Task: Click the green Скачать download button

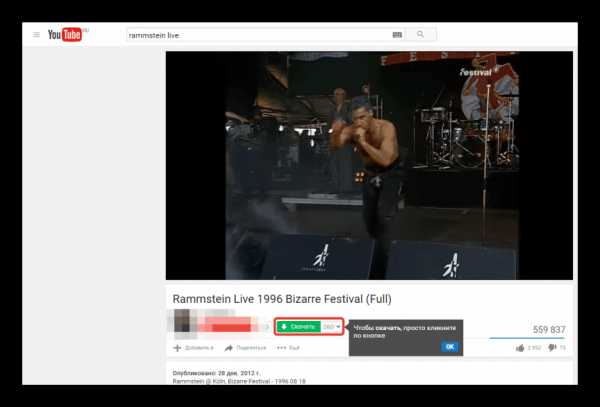Action: (x=298, y=327)
